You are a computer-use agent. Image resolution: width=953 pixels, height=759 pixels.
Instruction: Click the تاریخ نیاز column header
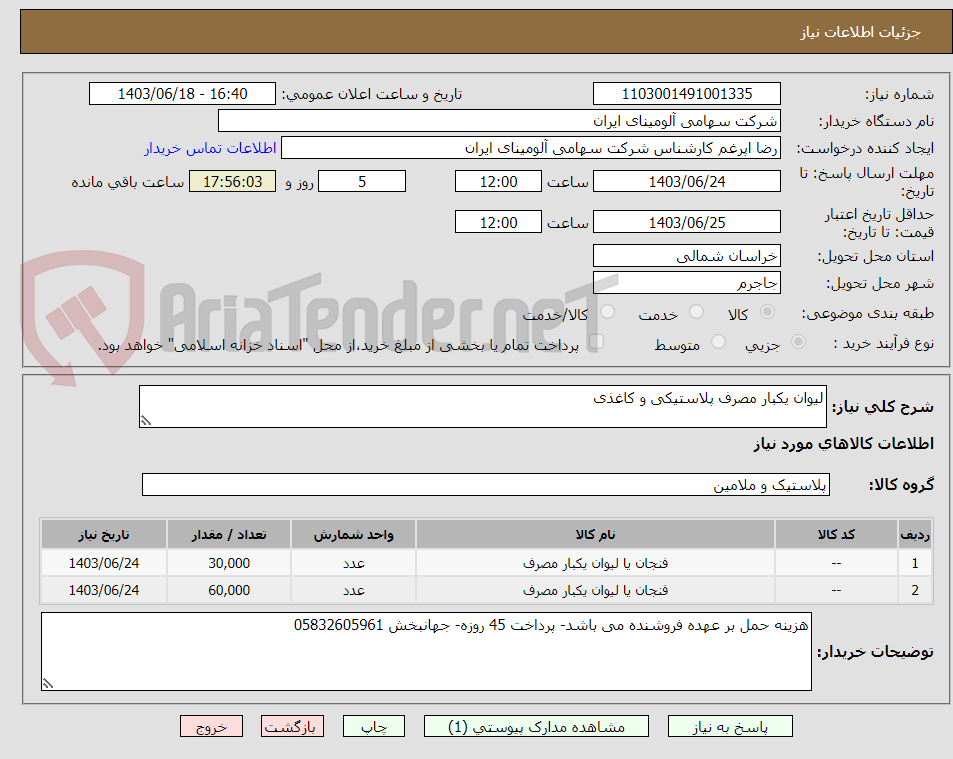[104, 535]
